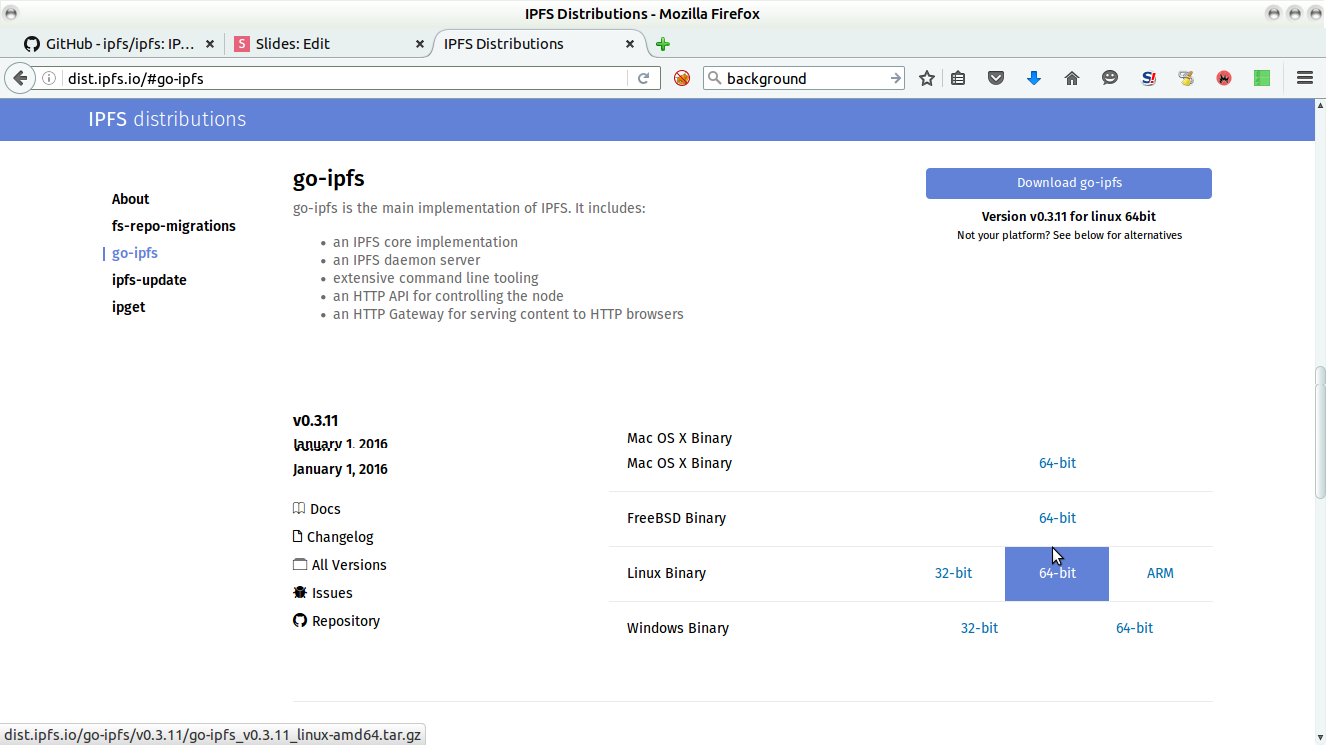The height and width of the screenshot is (745, 1326).
Task: Open a new tab with plus icon
Action: (663, 44)
